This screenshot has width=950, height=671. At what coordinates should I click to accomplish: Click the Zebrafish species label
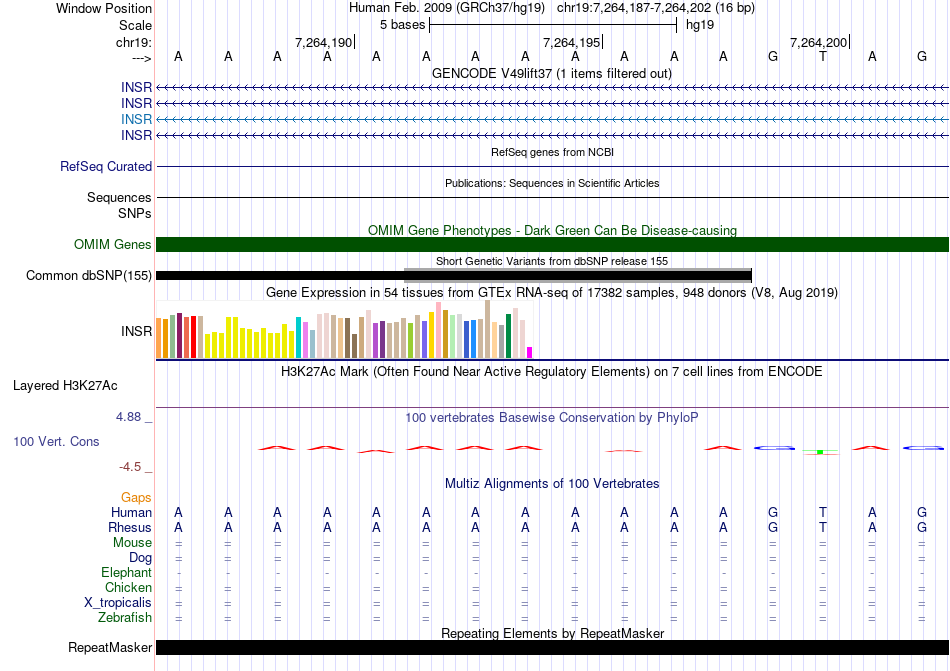pos(125,618)
